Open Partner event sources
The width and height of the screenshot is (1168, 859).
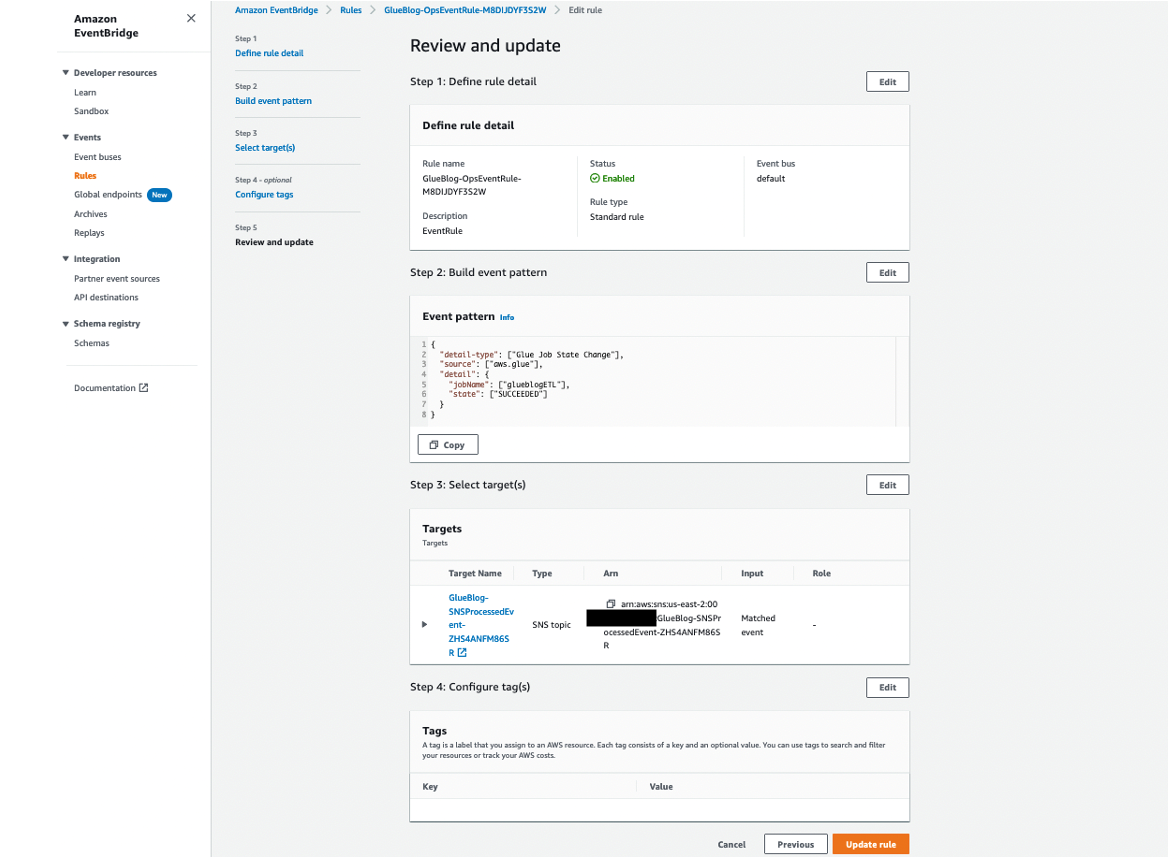tap(117, 279)
